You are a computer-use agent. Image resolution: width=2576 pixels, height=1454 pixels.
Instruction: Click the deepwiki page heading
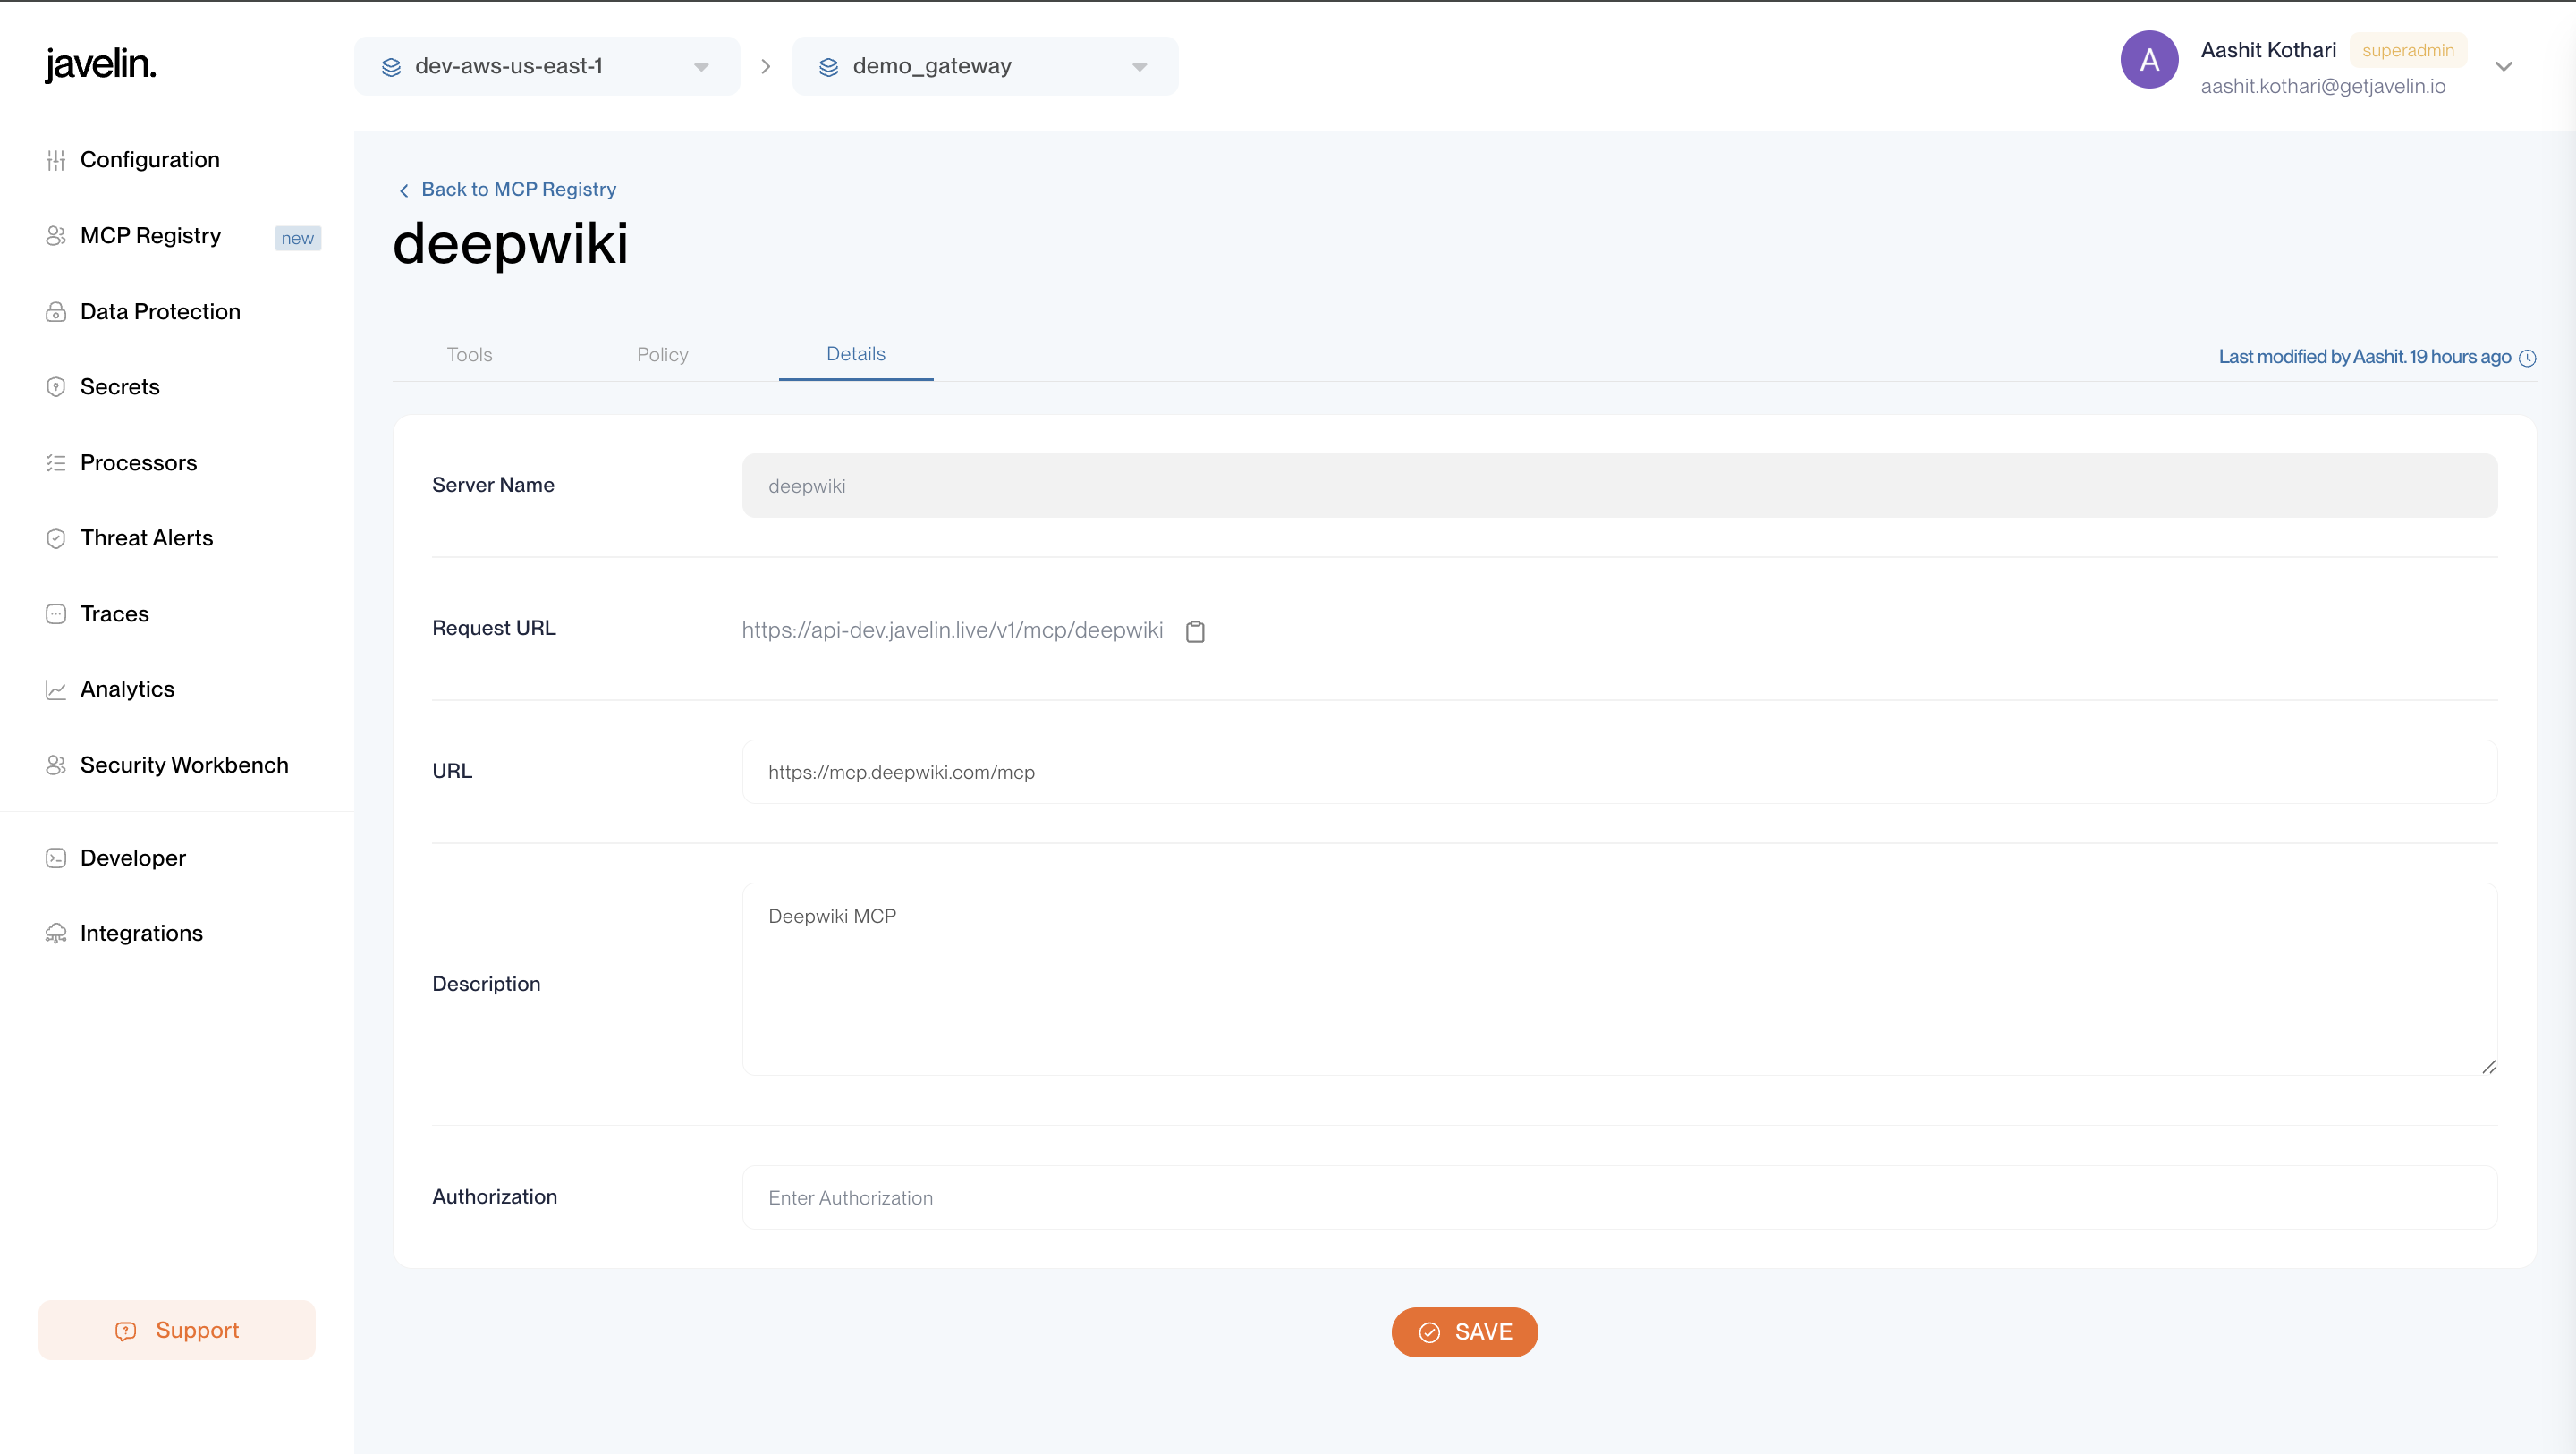click(510, 243)
